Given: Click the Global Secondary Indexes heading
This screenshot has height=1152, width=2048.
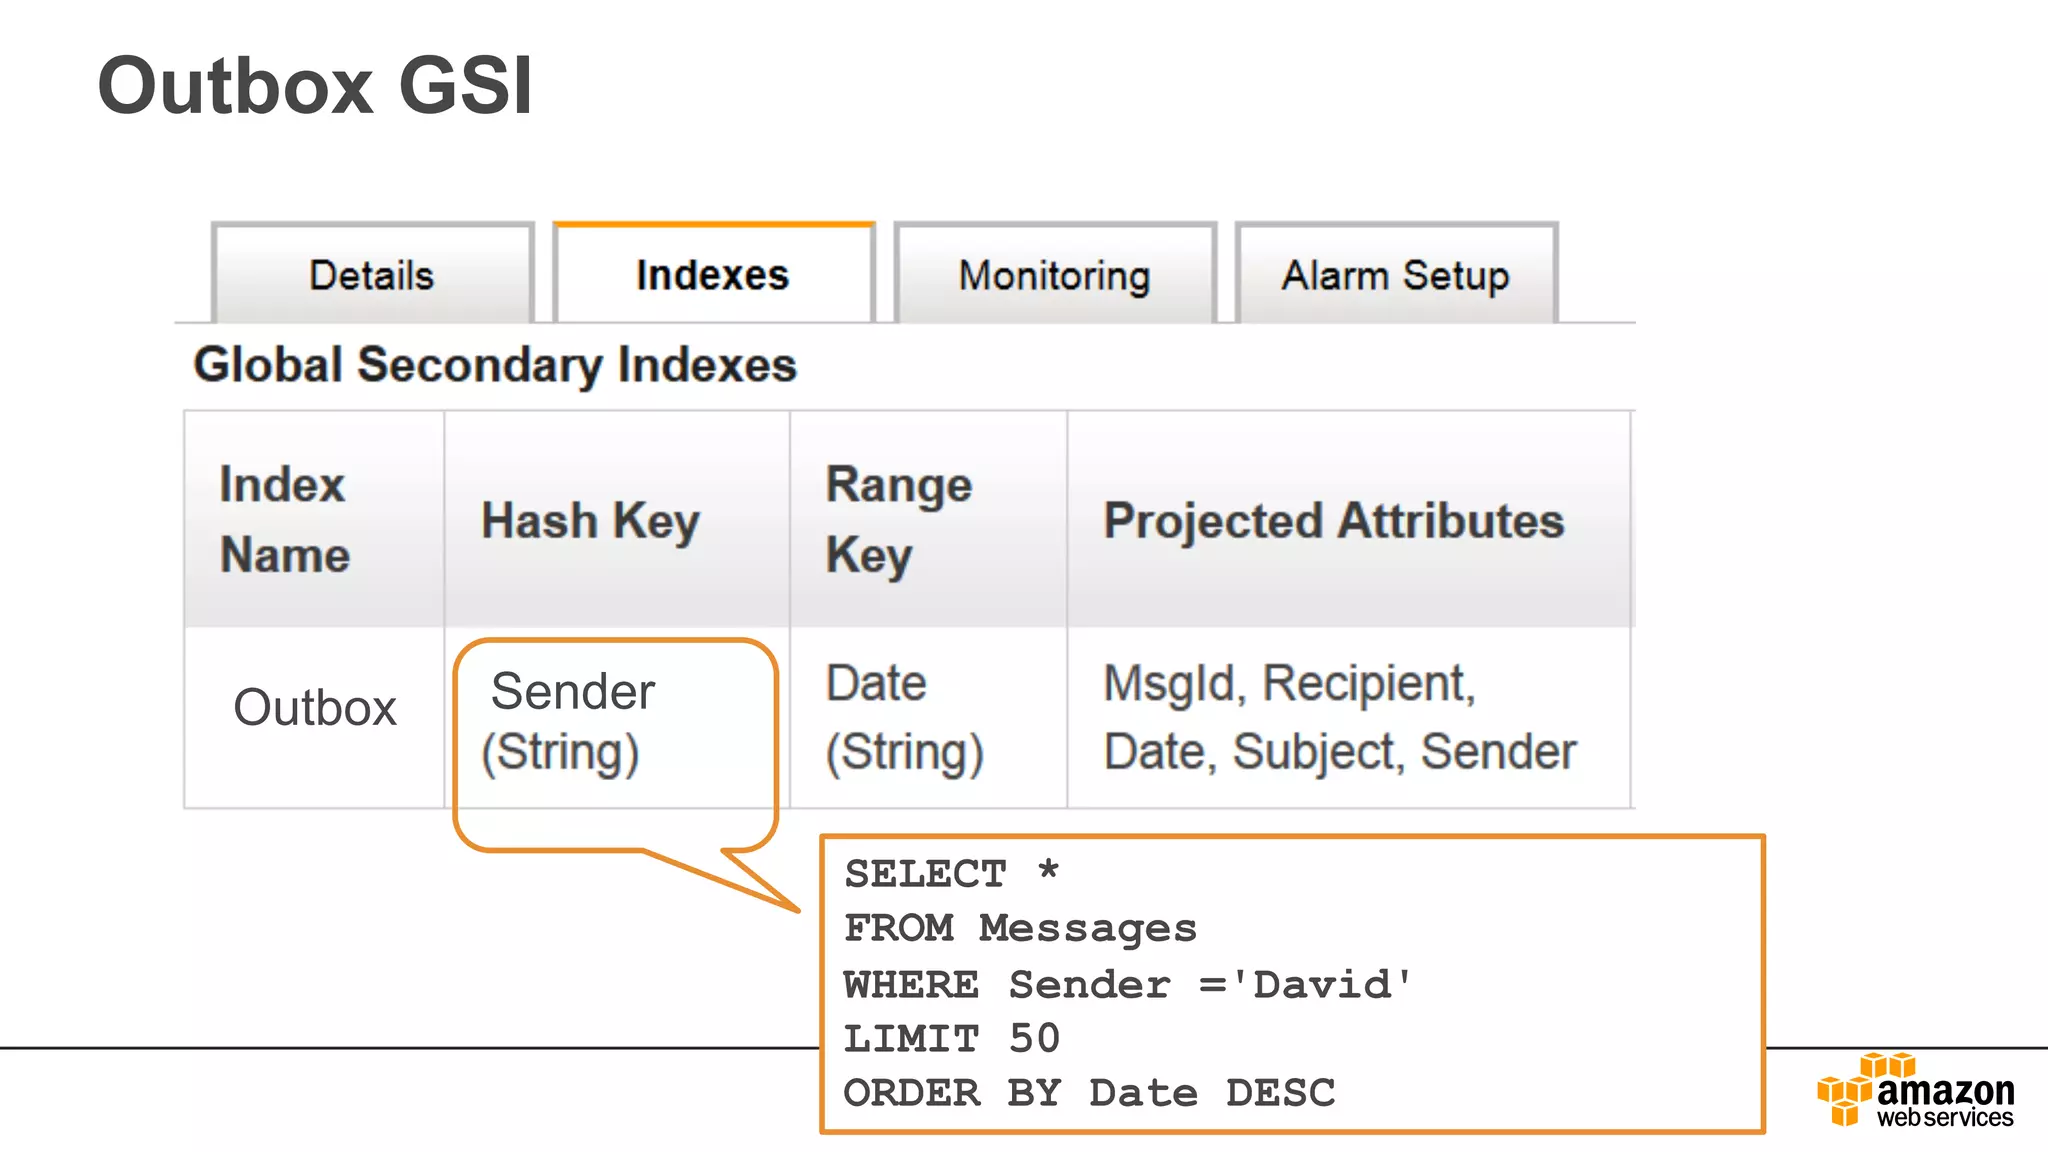Looking at the screenshot, I should [x=495, y=365].
